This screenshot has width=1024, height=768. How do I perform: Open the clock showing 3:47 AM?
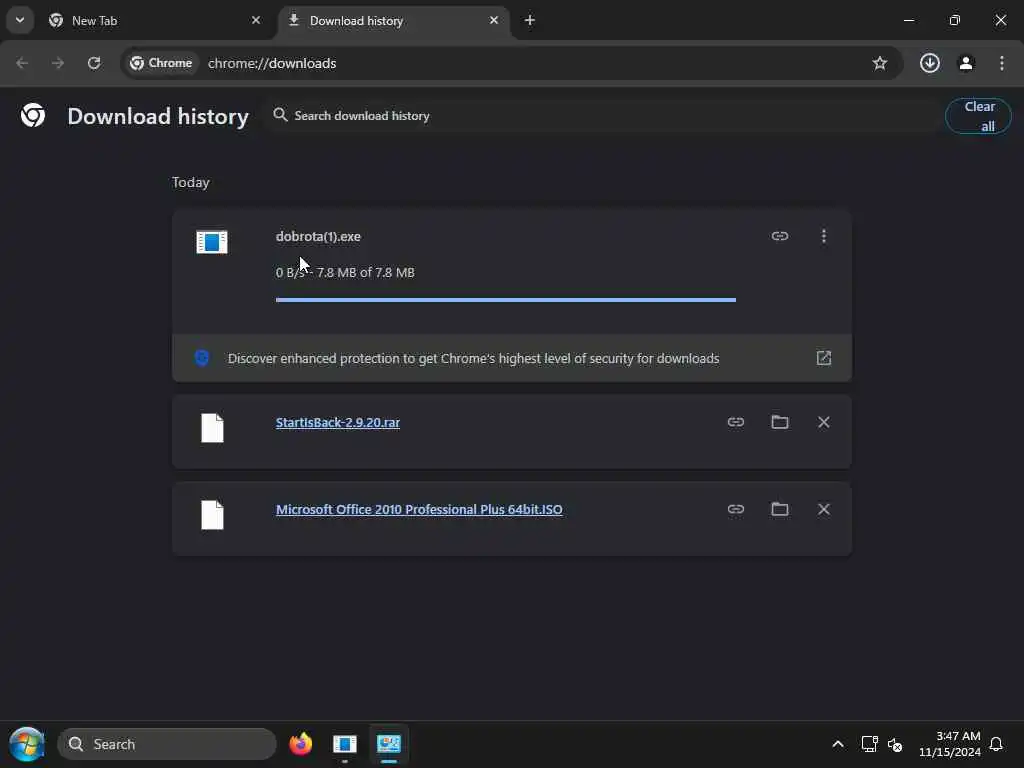tap(950, 744)
